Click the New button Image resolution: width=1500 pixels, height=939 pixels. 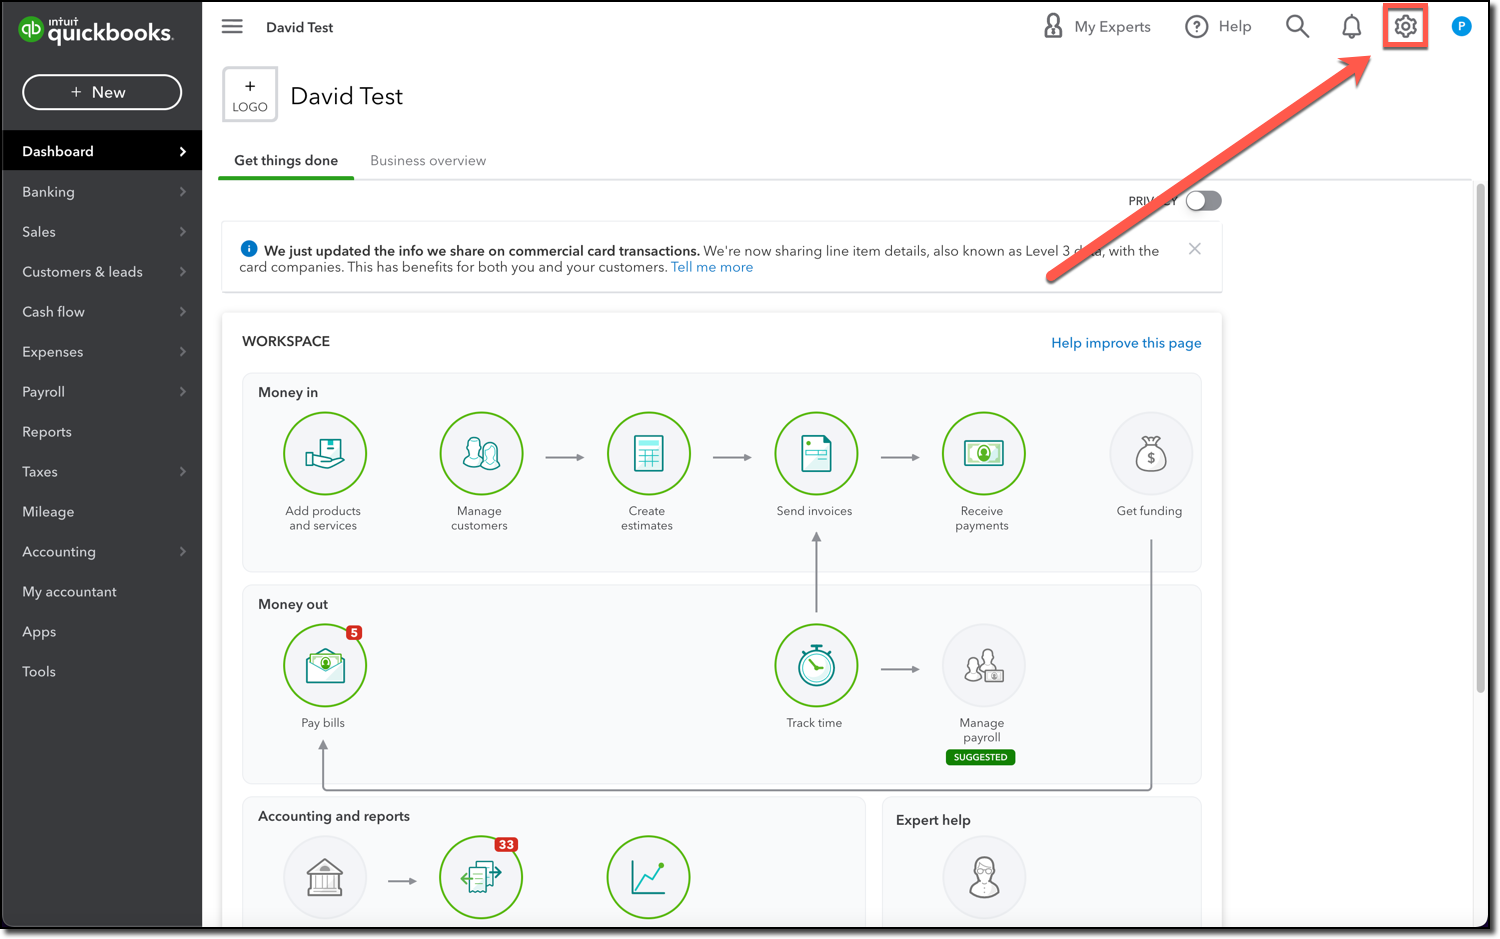coord(101,91)
